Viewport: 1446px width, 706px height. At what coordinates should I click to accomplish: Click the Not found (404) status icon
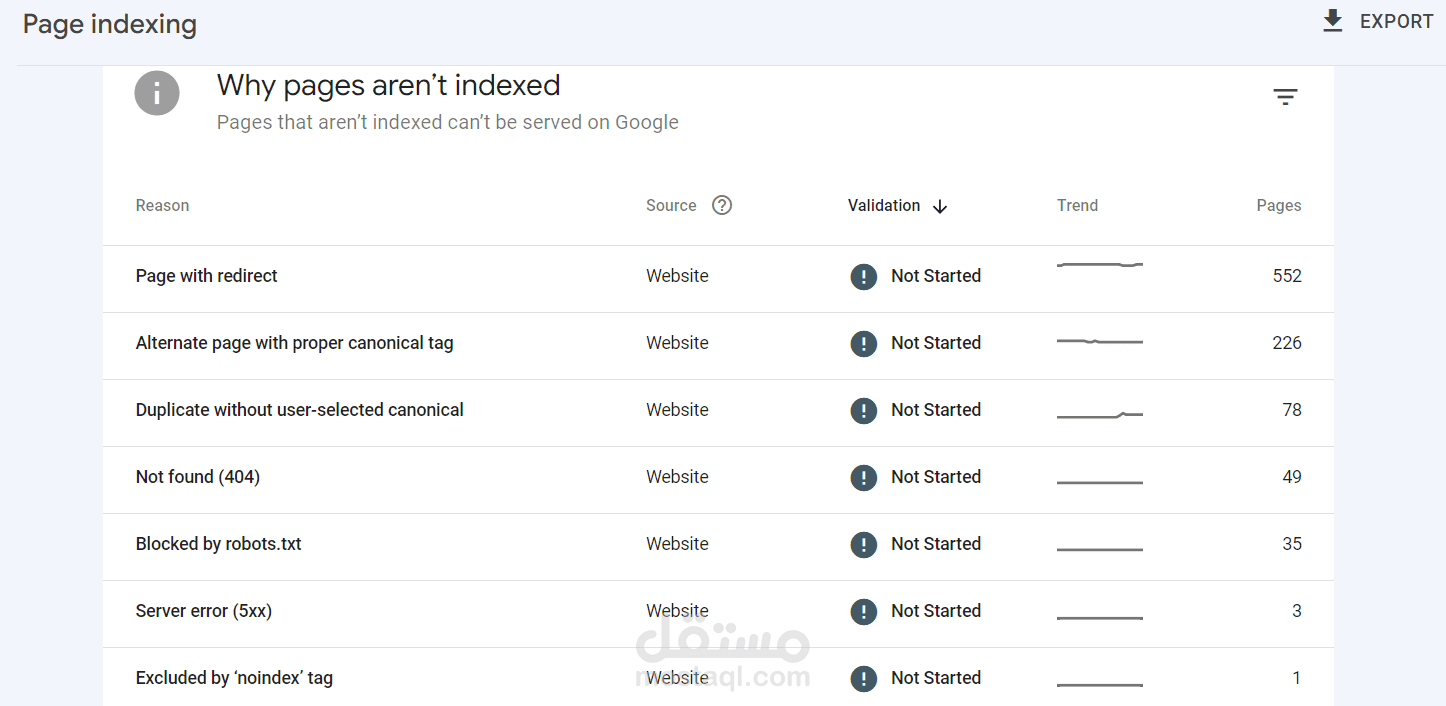tap(863, 478)
